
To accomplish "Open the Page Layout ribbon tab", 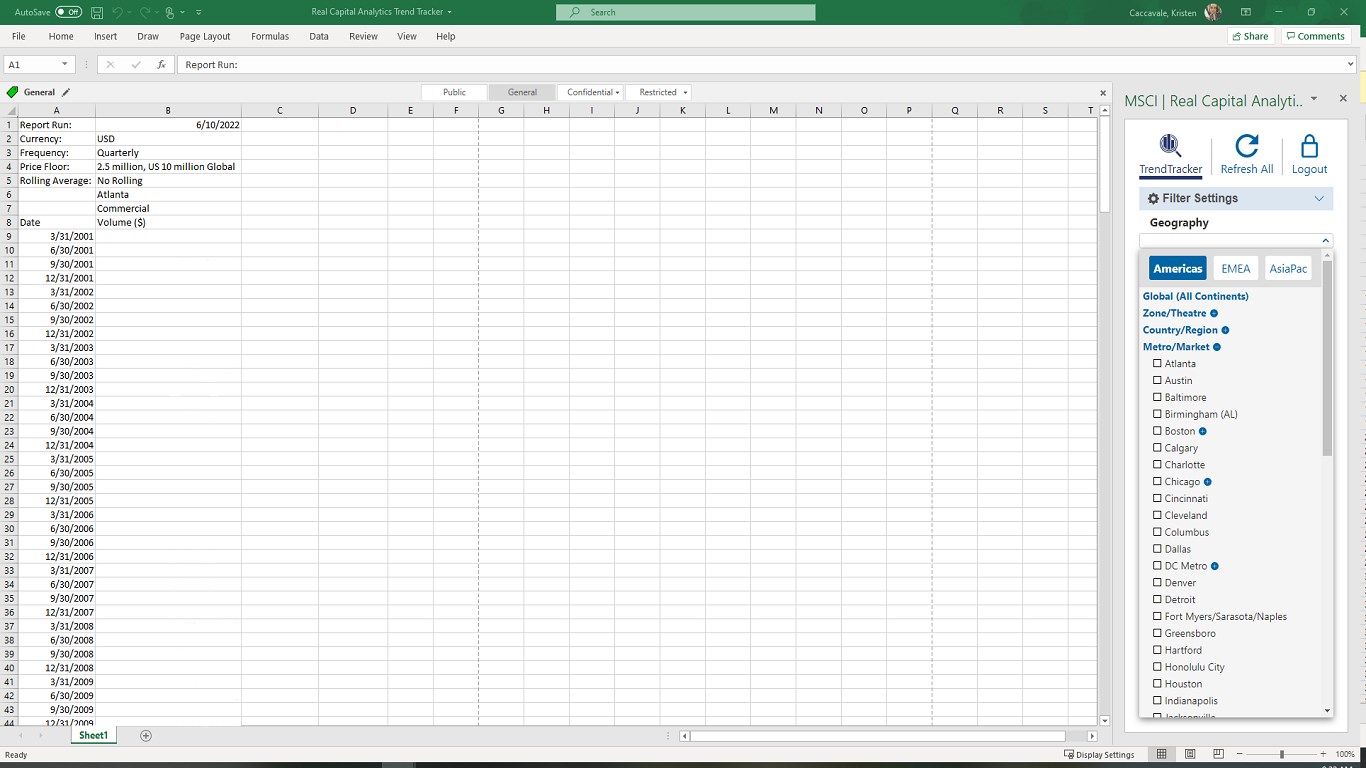I will [x=205, y=36].
